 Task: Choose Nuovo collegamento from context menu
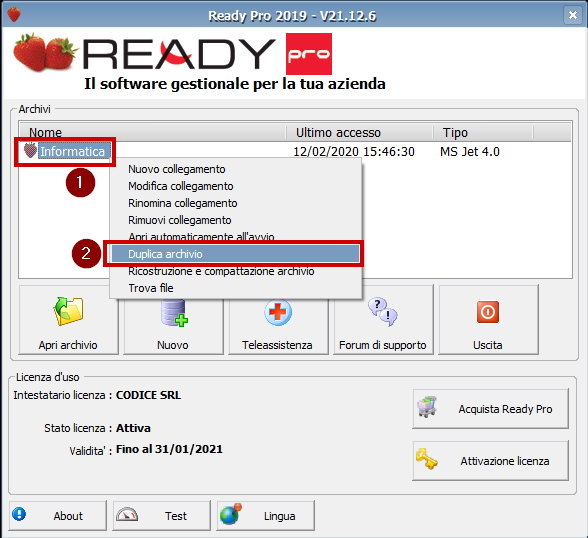point(177,169)
